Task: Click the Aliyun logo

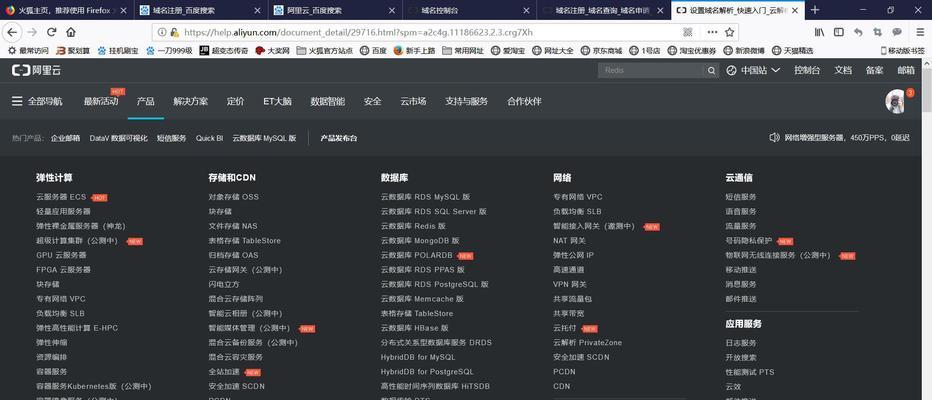Action: (36, 71)
